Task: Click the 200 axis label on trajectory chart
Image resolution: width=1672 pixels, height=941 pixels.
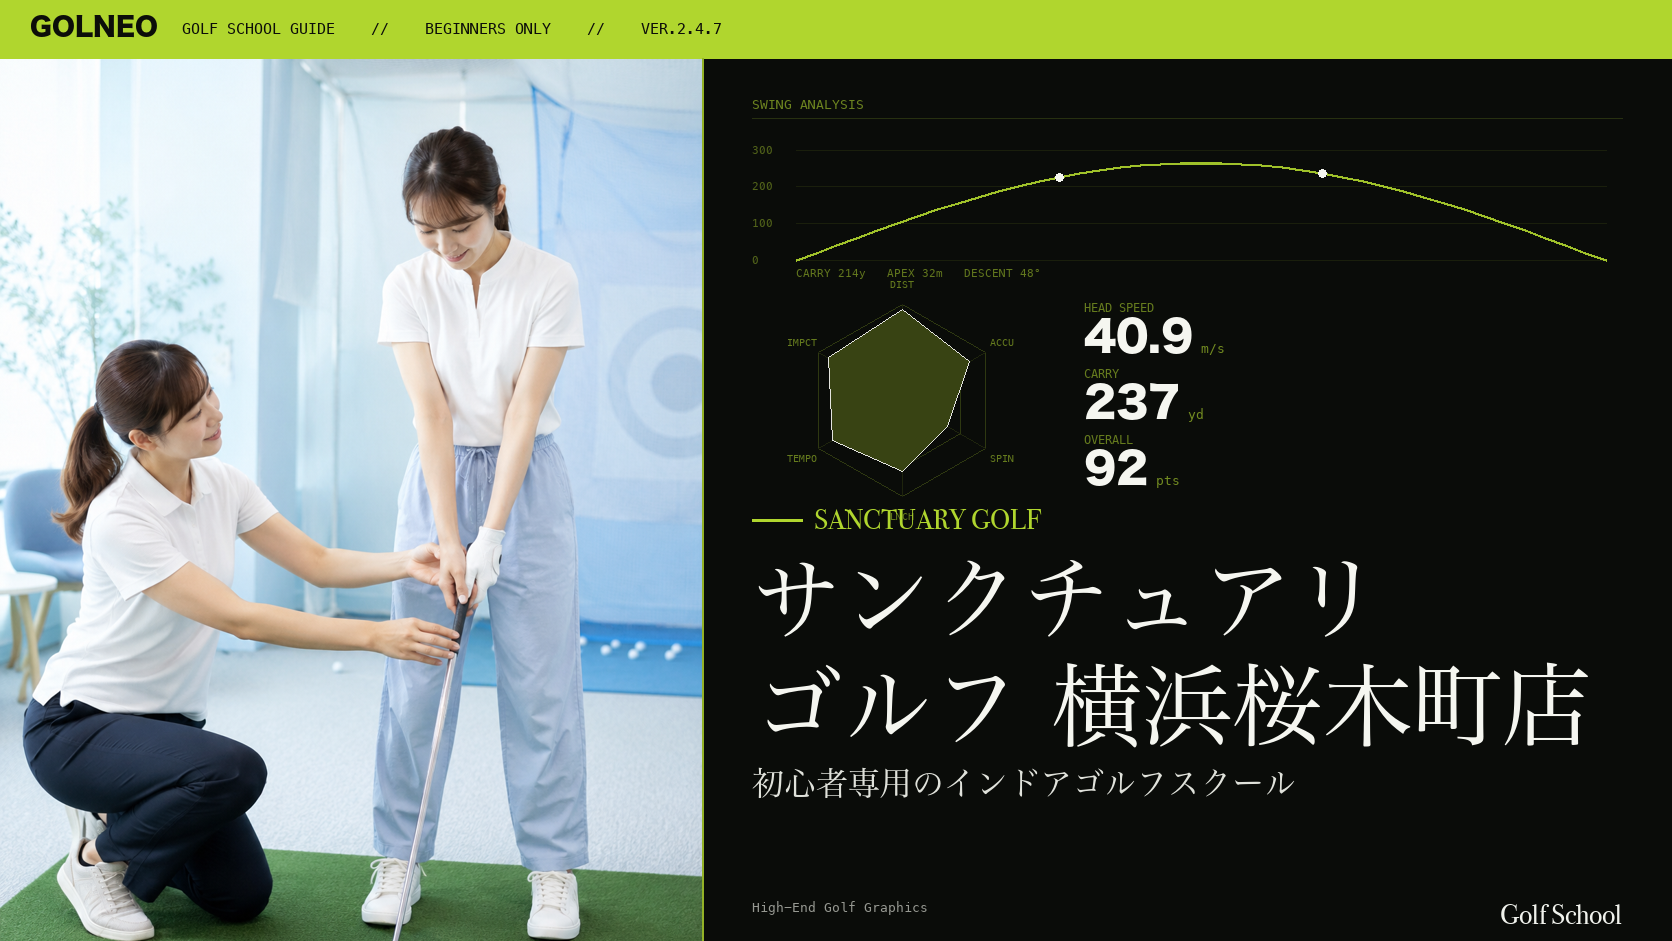Action: pyautogui.click(x=762, y=186)
